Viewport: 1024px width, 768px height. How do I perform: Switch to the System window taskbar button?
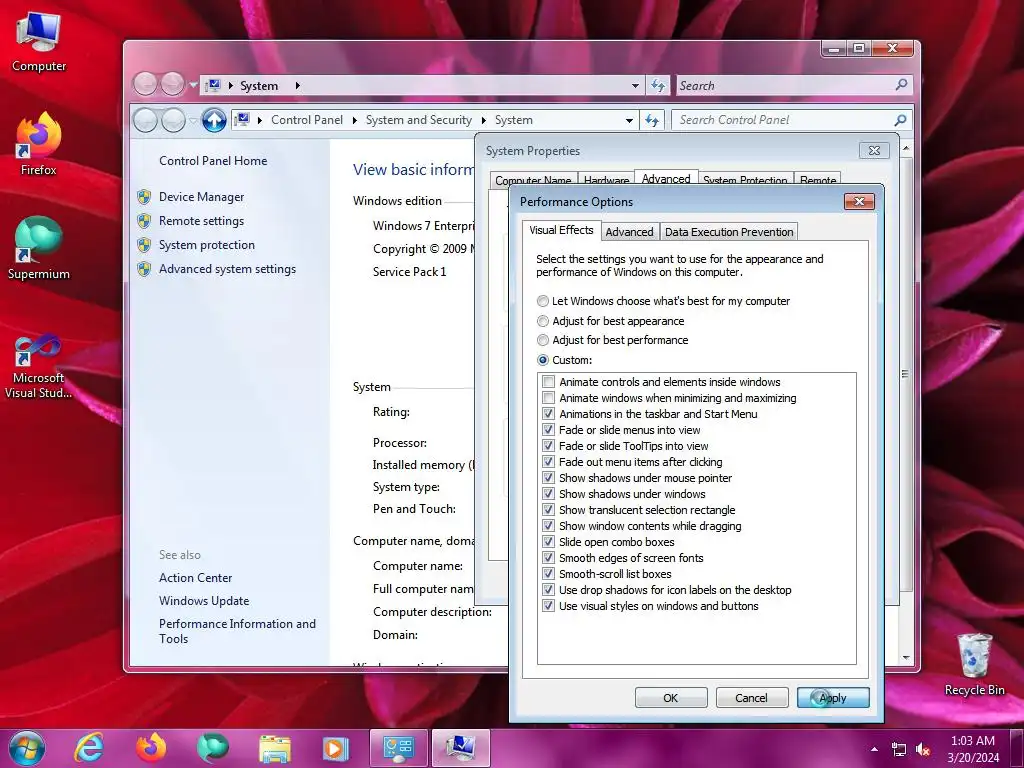460,748
